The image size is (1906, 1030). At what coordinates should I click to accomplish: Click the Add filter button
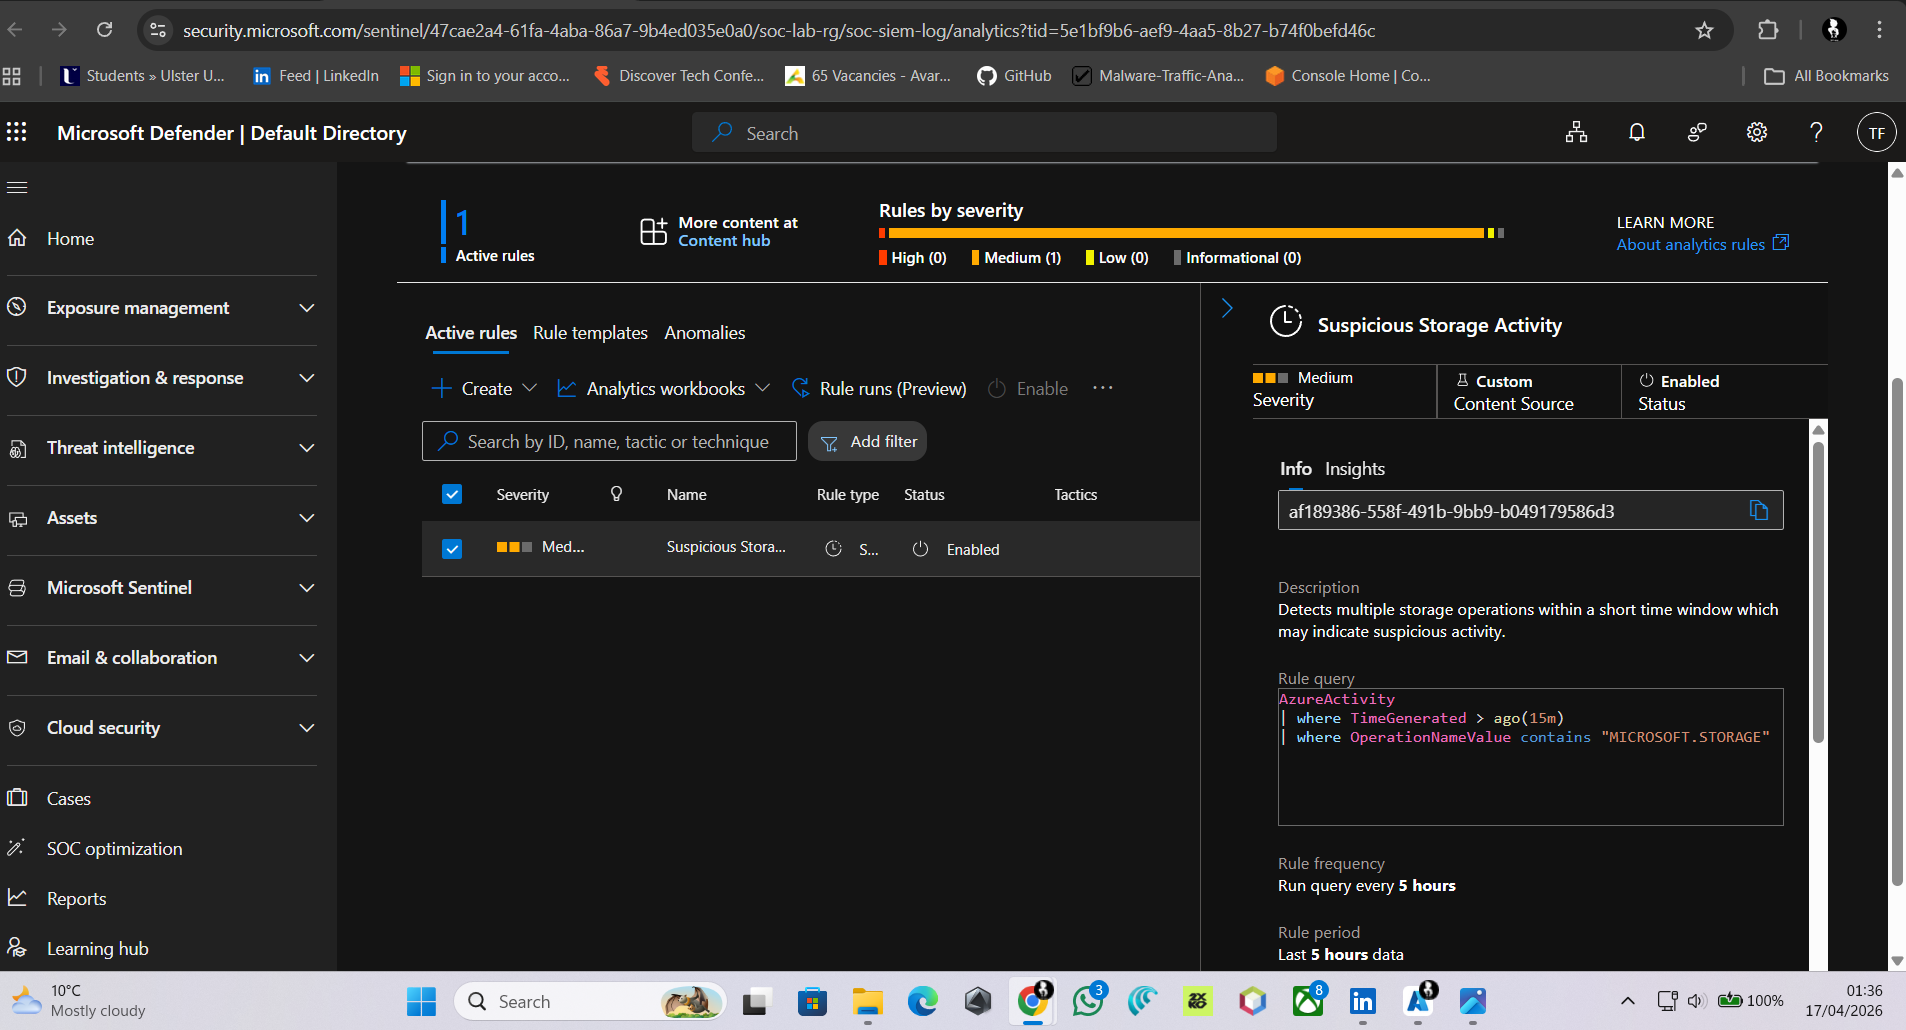pos(867,441)
